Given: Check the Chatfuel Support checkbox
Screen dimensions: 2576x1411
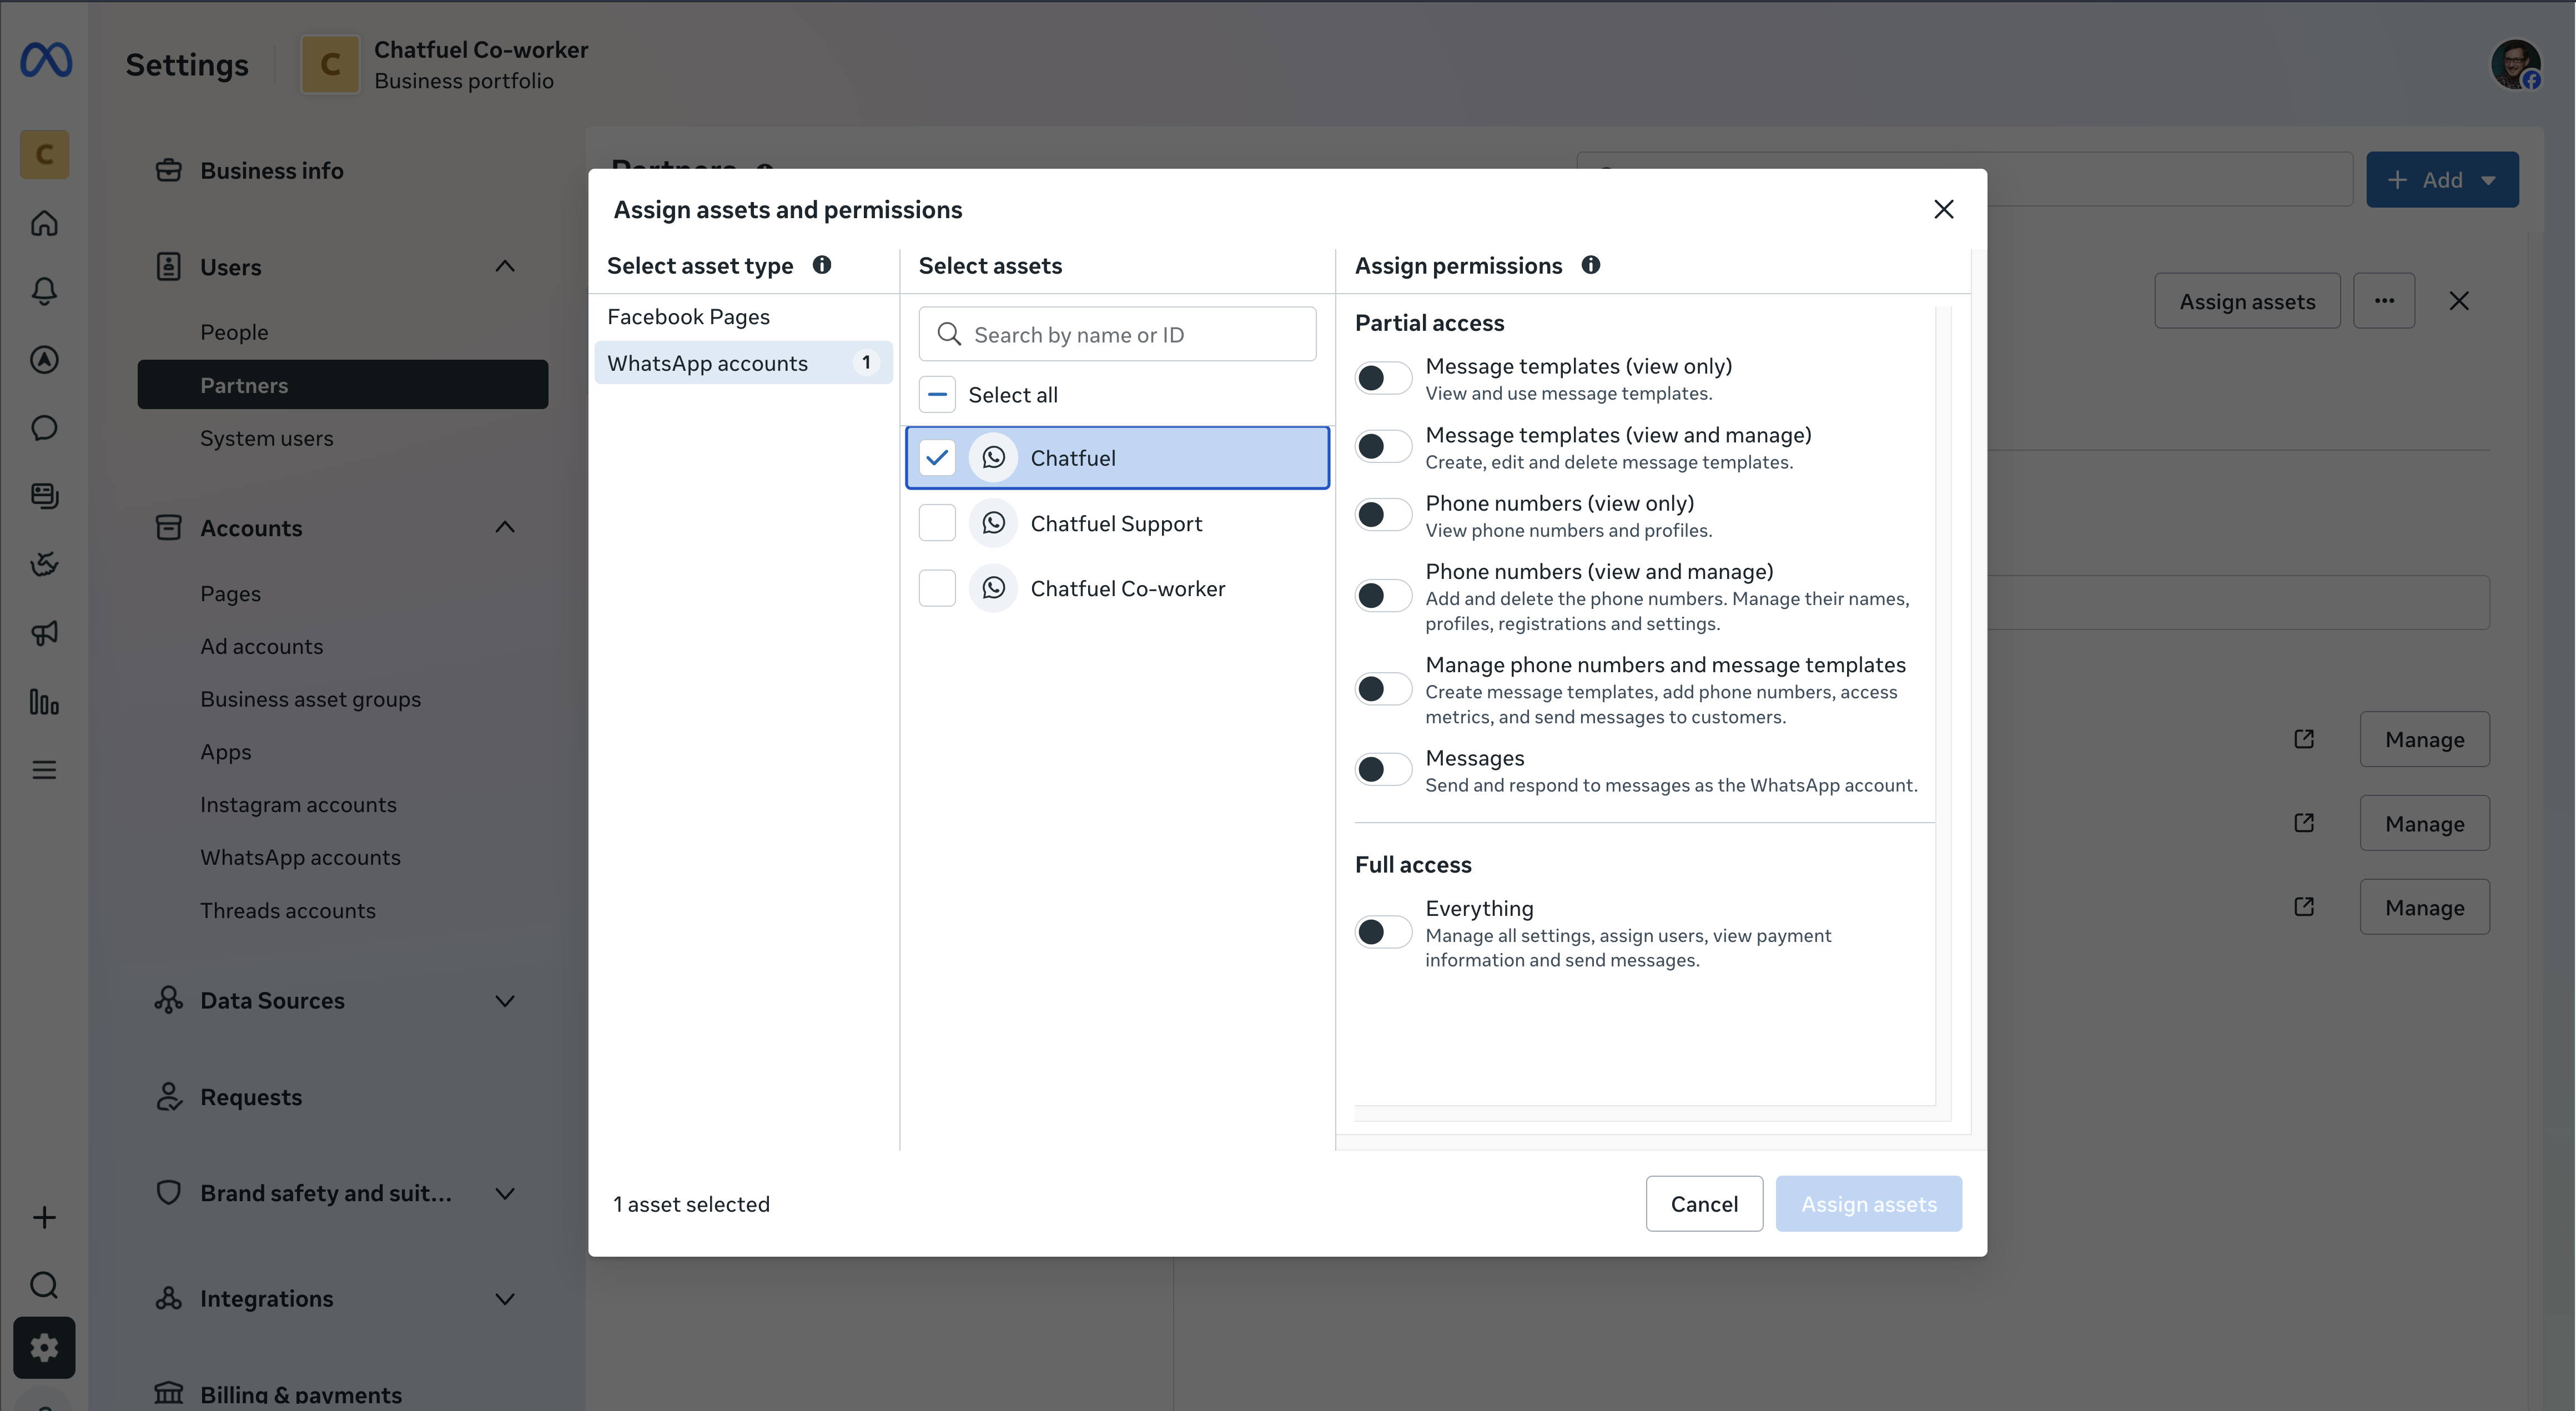Looking at the screenshot, I should (x=937, y=523).
